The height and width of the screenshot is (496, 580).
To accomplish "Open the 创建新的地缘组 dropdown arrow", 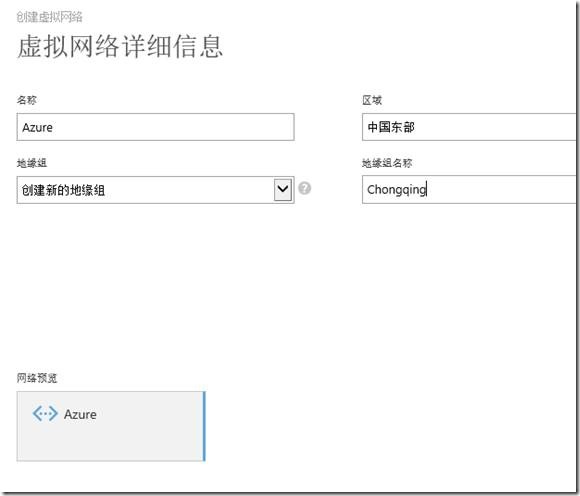I will 283,189.
